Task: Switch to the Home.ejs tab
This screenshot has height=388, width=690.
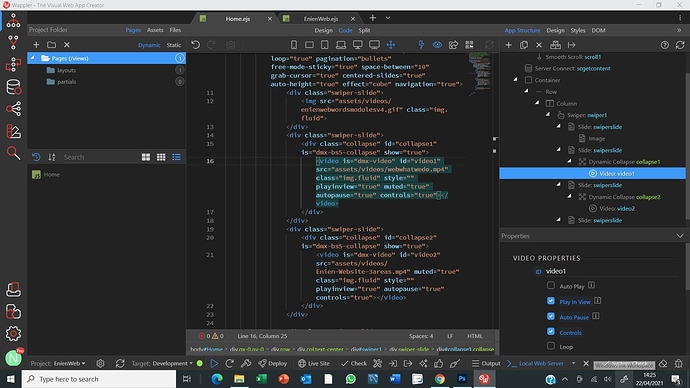Action: point(238,18)
